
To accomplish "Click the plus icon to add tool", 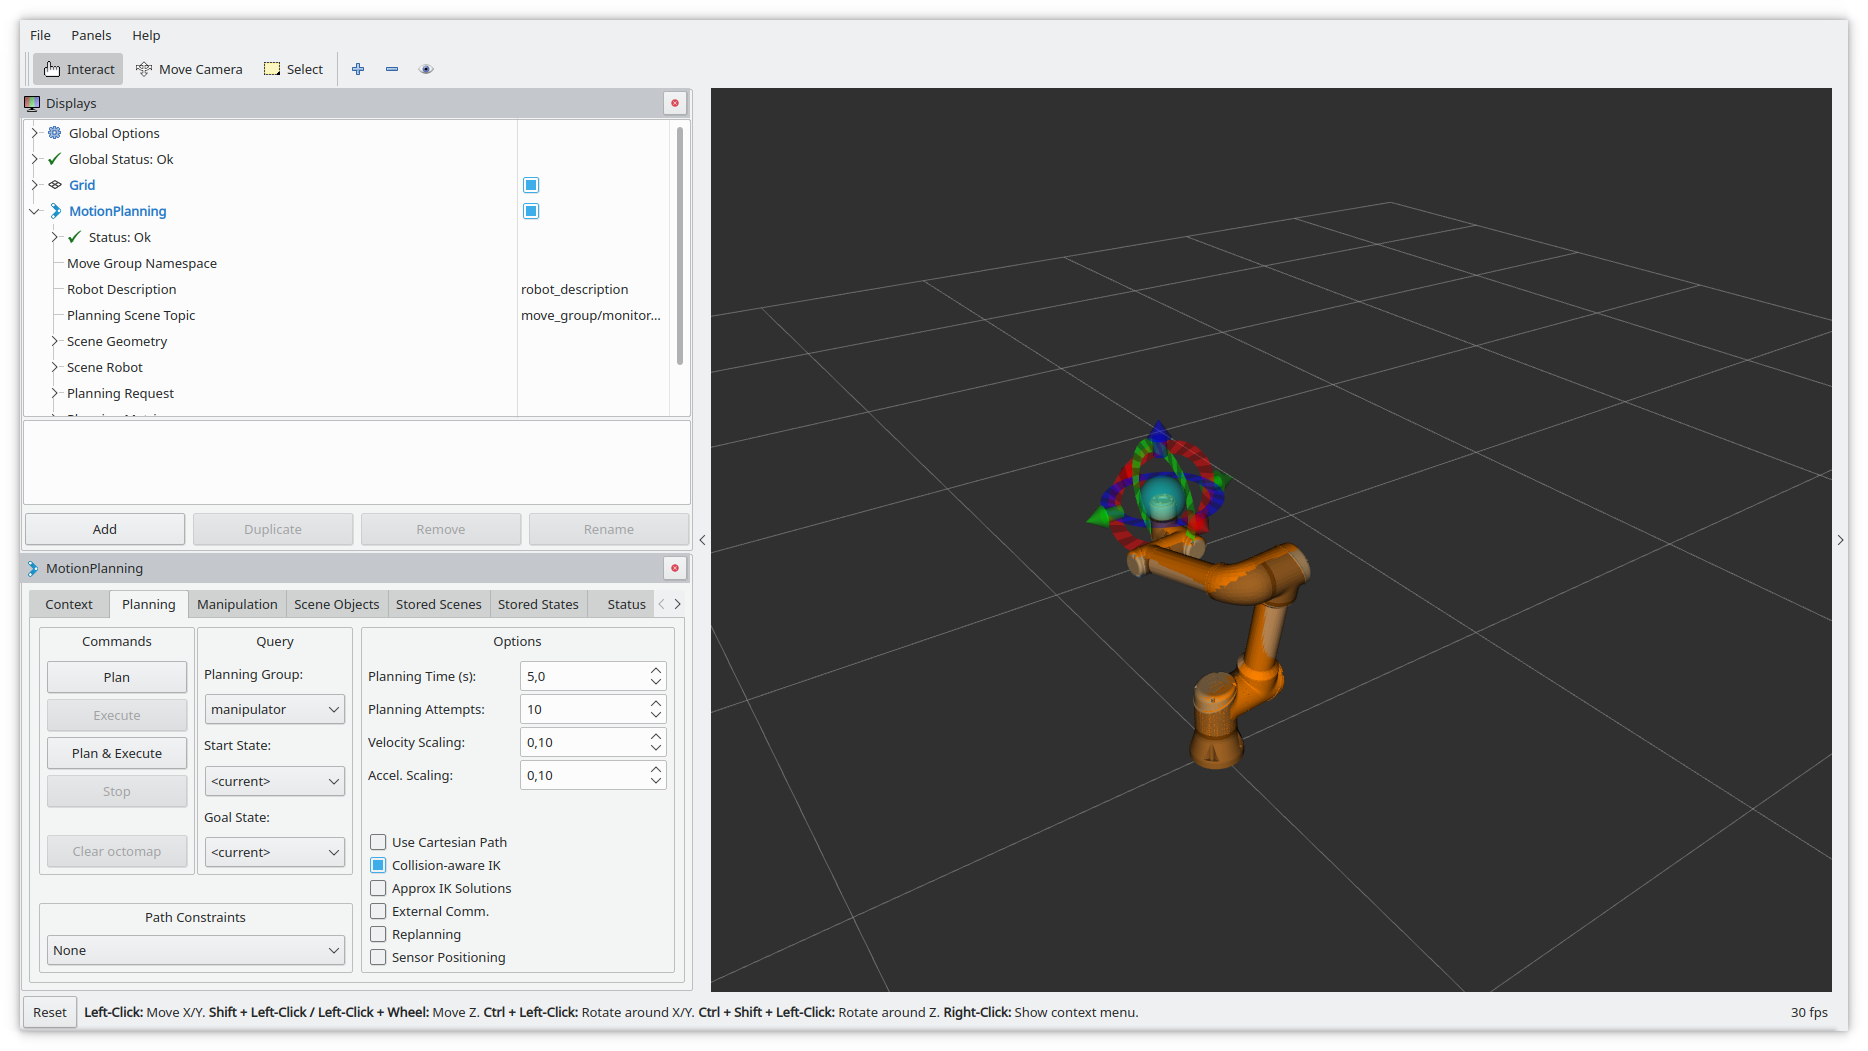I will [x=358, y=69].
